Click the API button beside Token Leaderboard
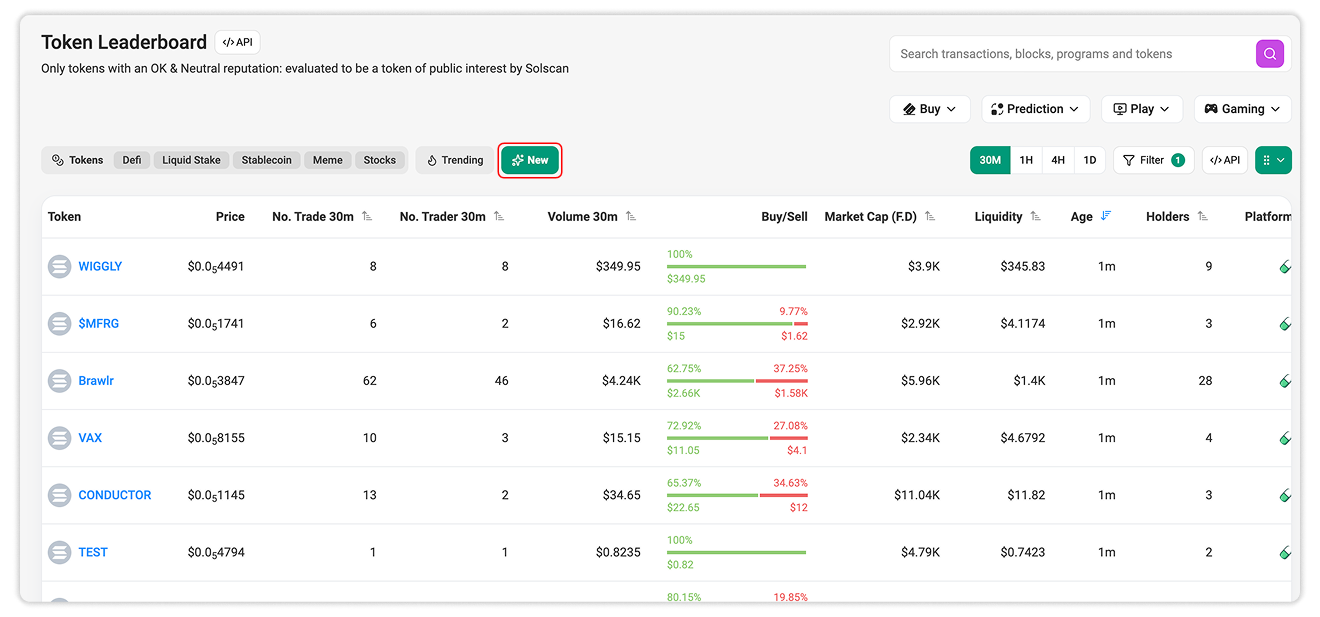Viewport: 1320px width, 617px height. click(x=237, y=42)
